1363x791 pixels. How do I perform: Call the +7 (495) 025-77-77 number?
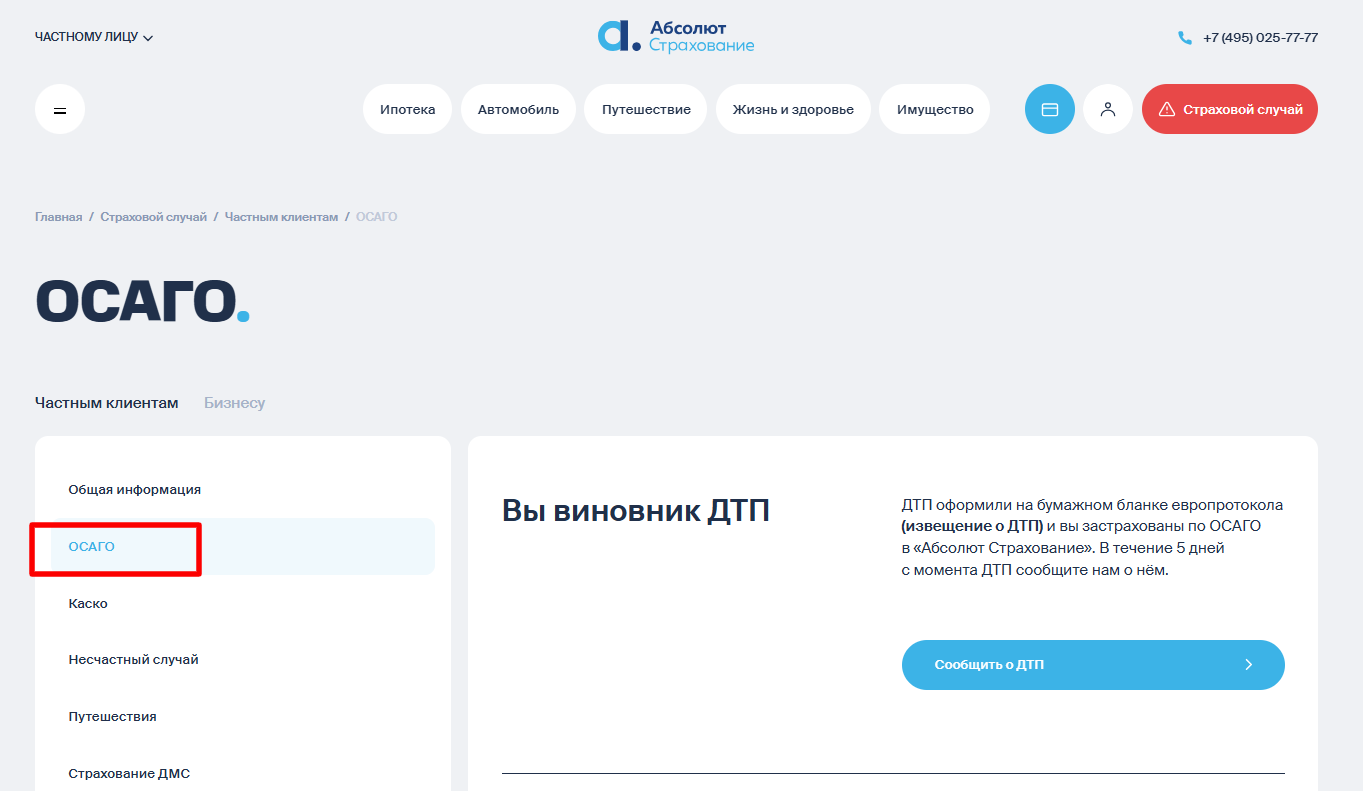[1259, 38]
